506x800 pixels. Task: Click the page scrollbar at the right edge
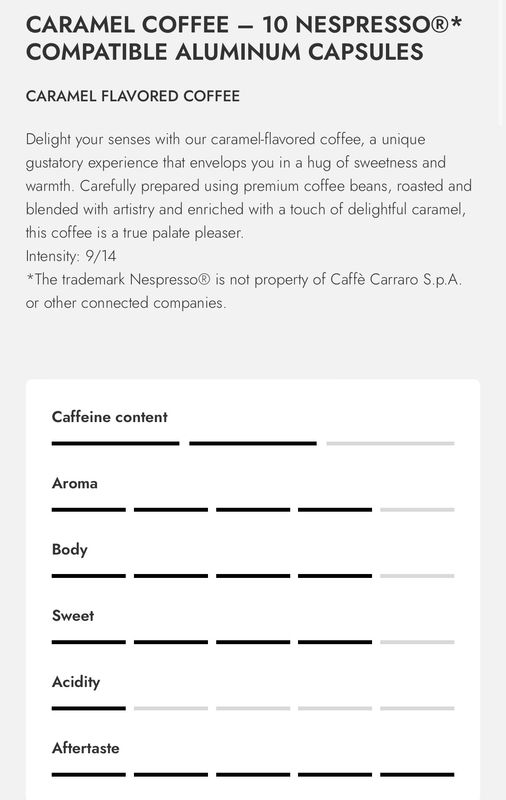[502, 61]
